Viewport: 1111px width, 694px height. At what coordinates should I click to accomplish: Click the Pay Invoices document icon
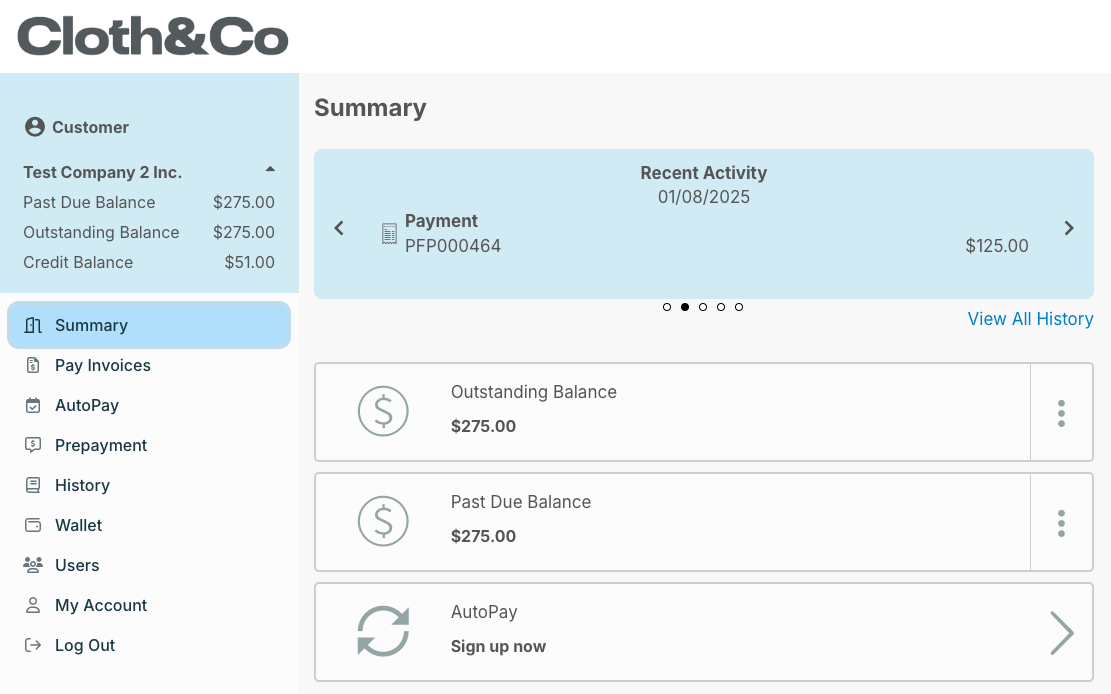[x=33, y=365]
